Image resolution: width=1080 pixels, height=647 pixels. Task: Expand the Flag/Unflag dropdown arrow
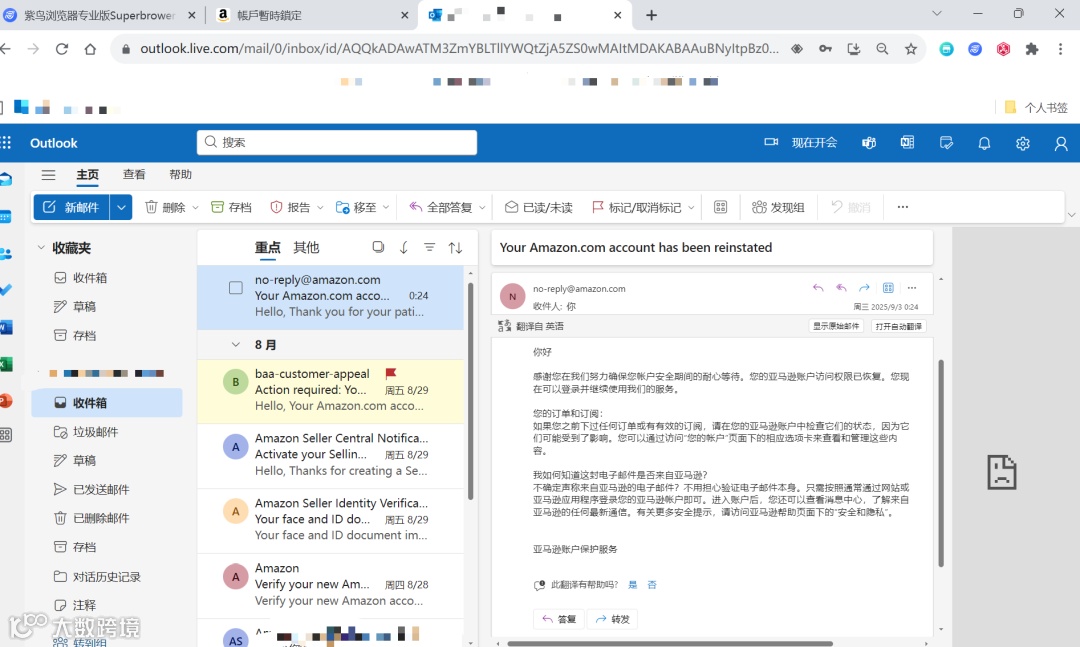pyautogui.click(x=691, y=207)
